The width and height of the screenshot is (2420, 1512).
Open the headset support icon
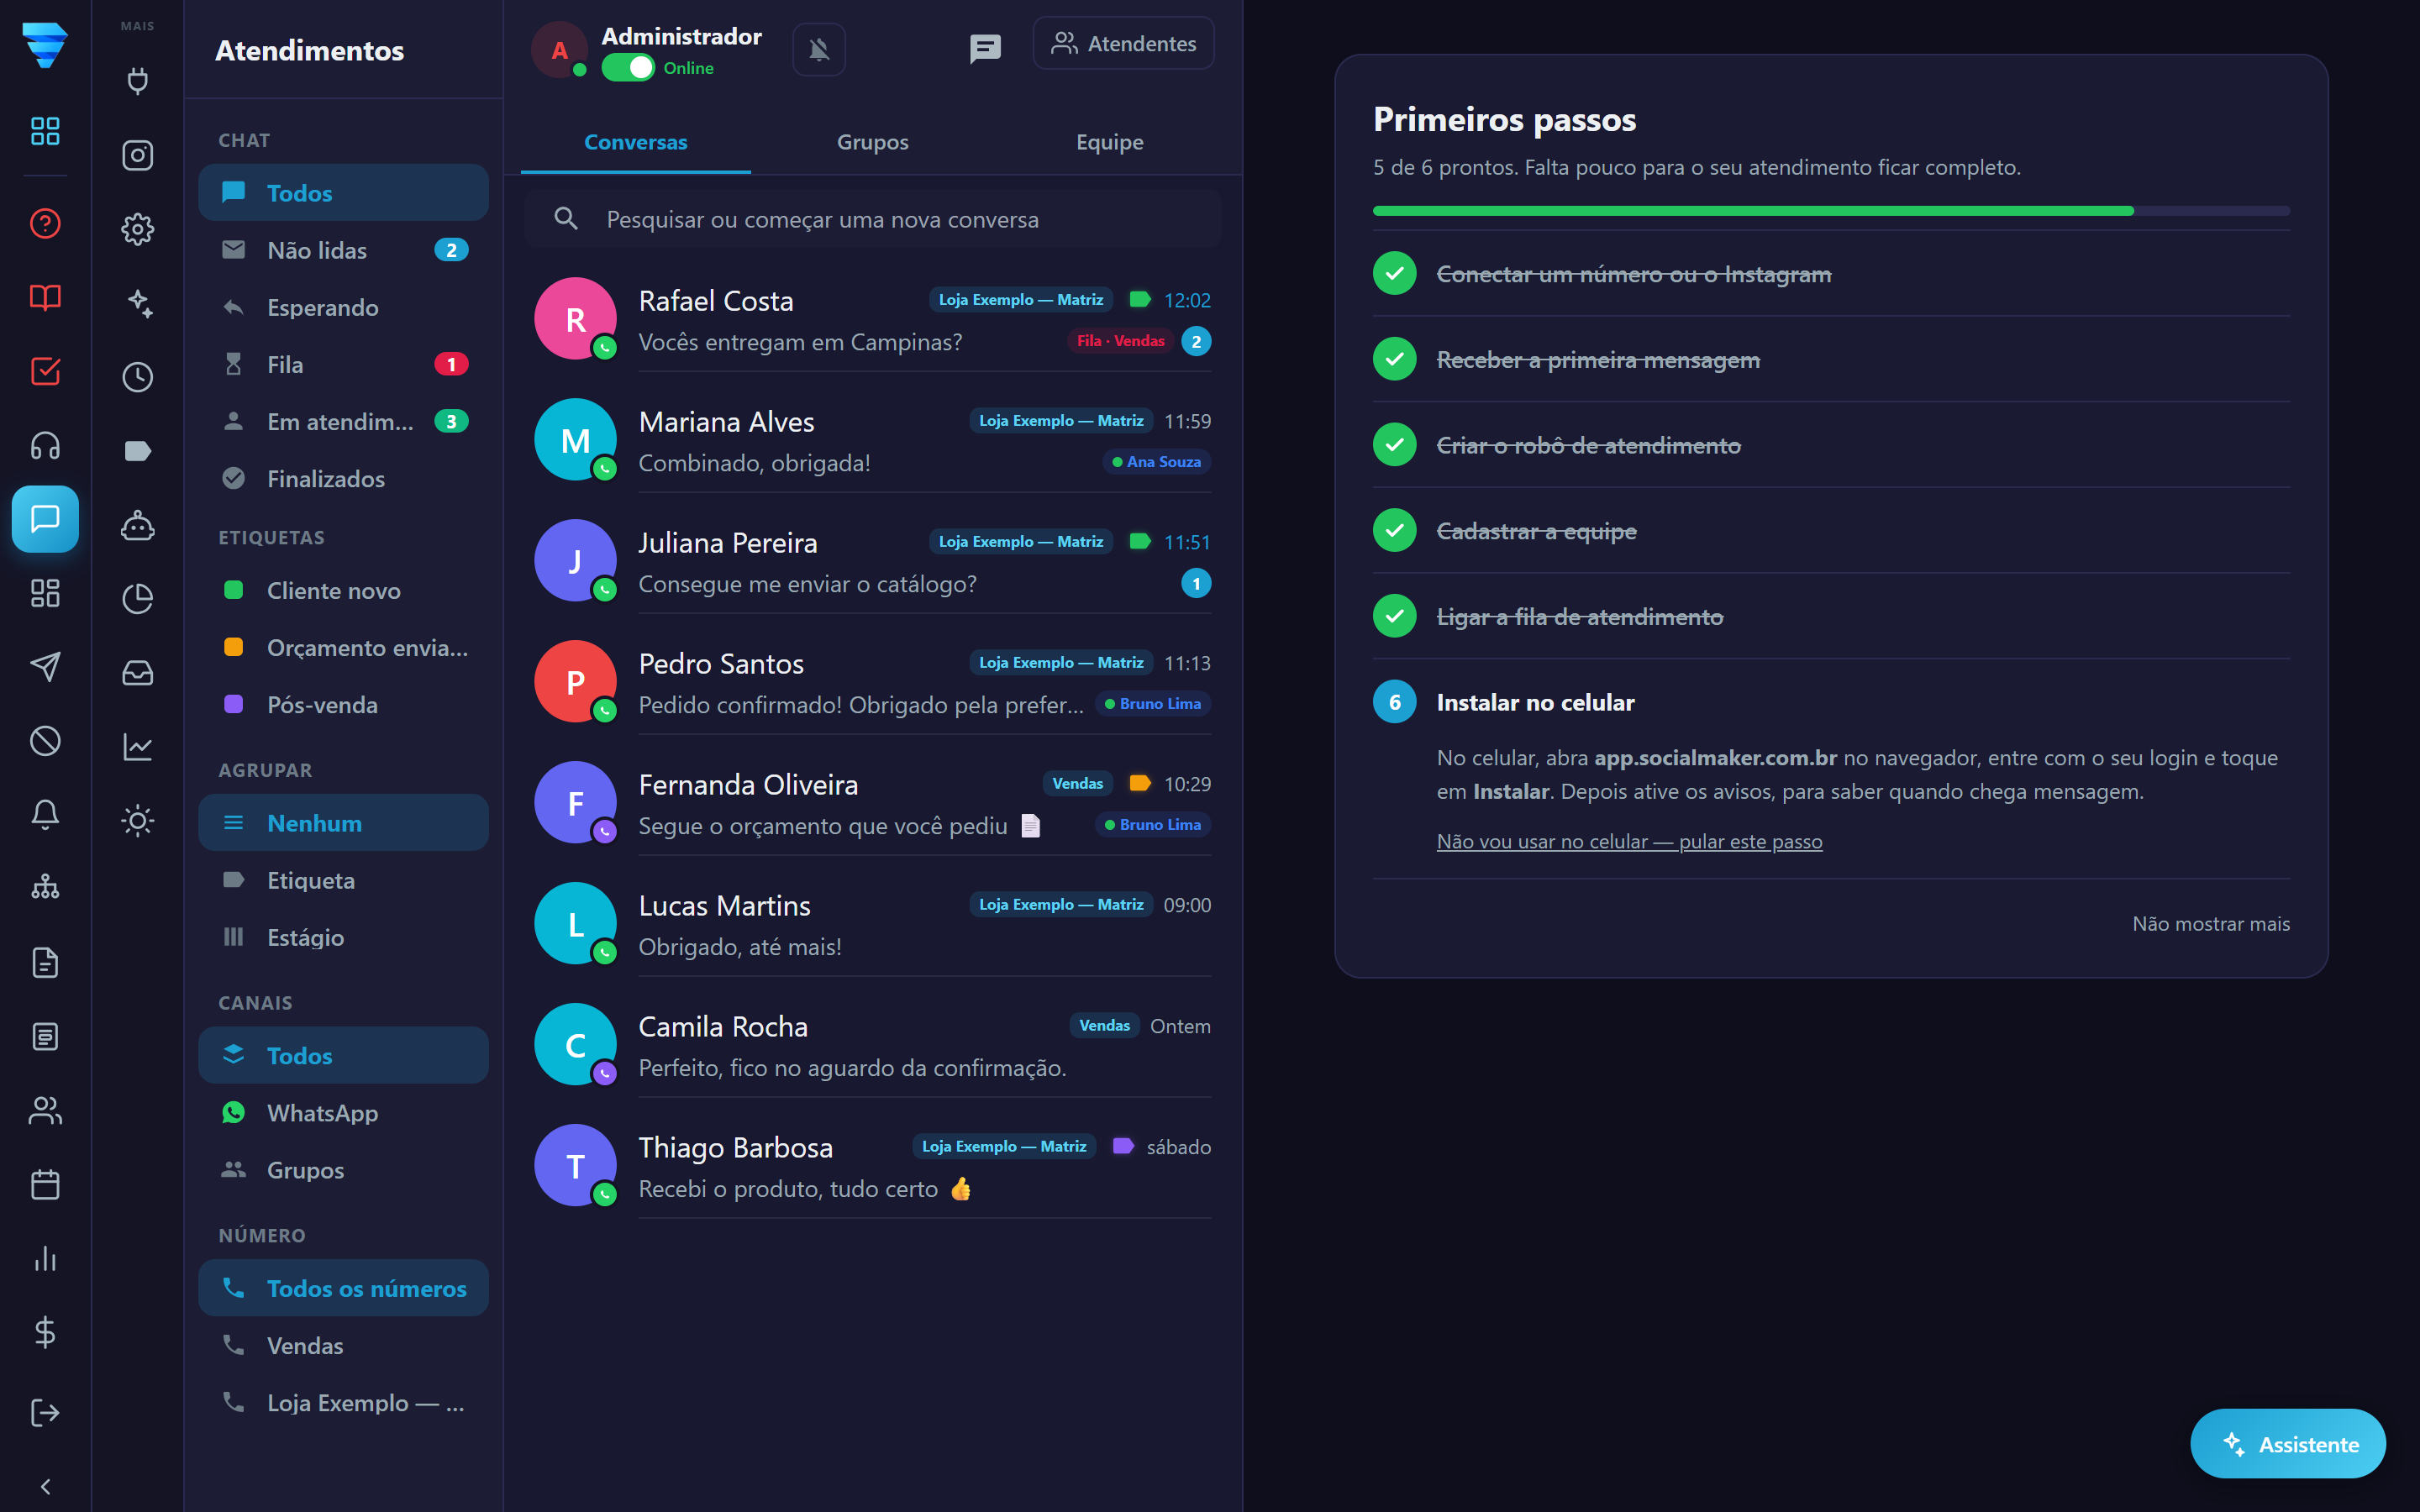click(x=45, y=445)
